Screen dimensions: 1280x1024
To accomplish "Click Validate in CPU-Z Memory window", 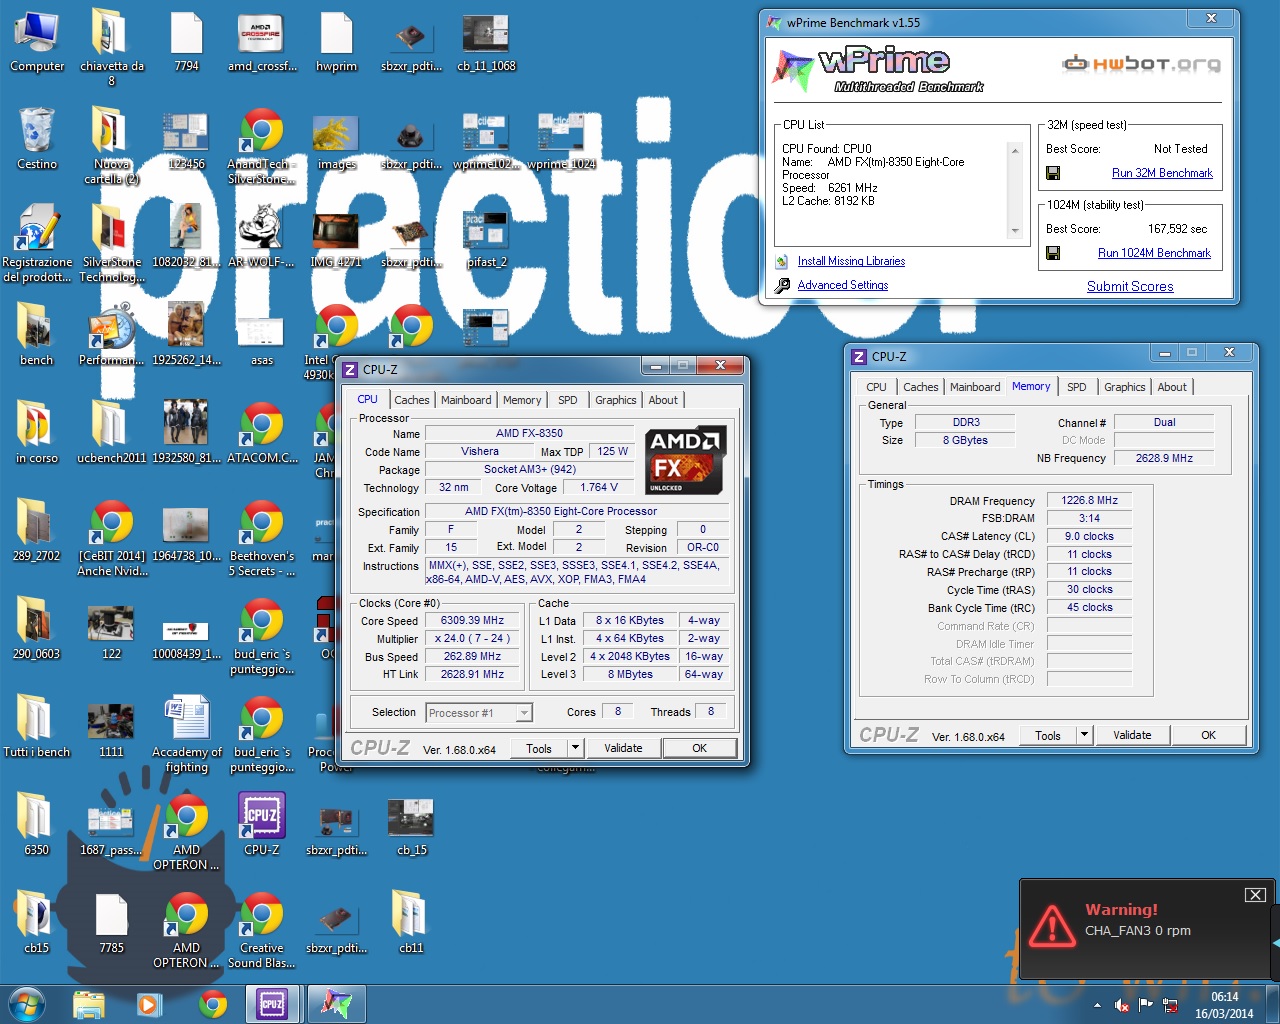I will coord(1132,735).
